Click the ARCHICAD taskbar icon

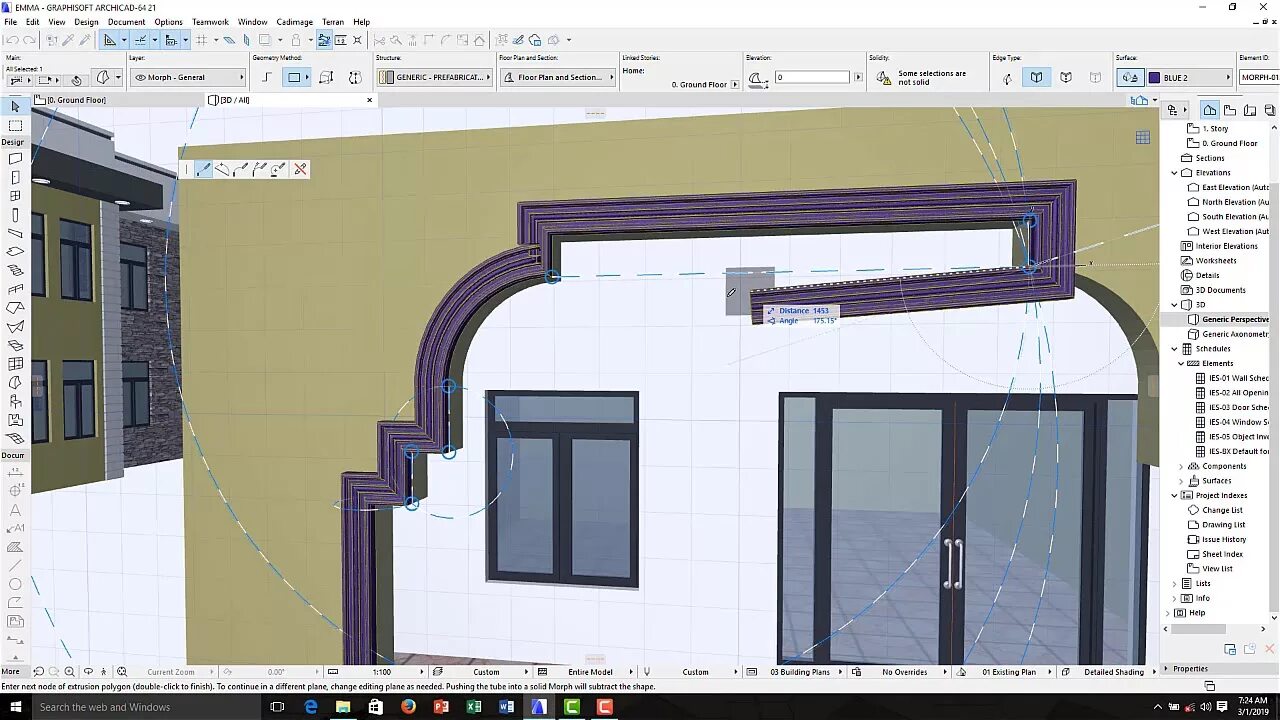(x=539, y=707)
